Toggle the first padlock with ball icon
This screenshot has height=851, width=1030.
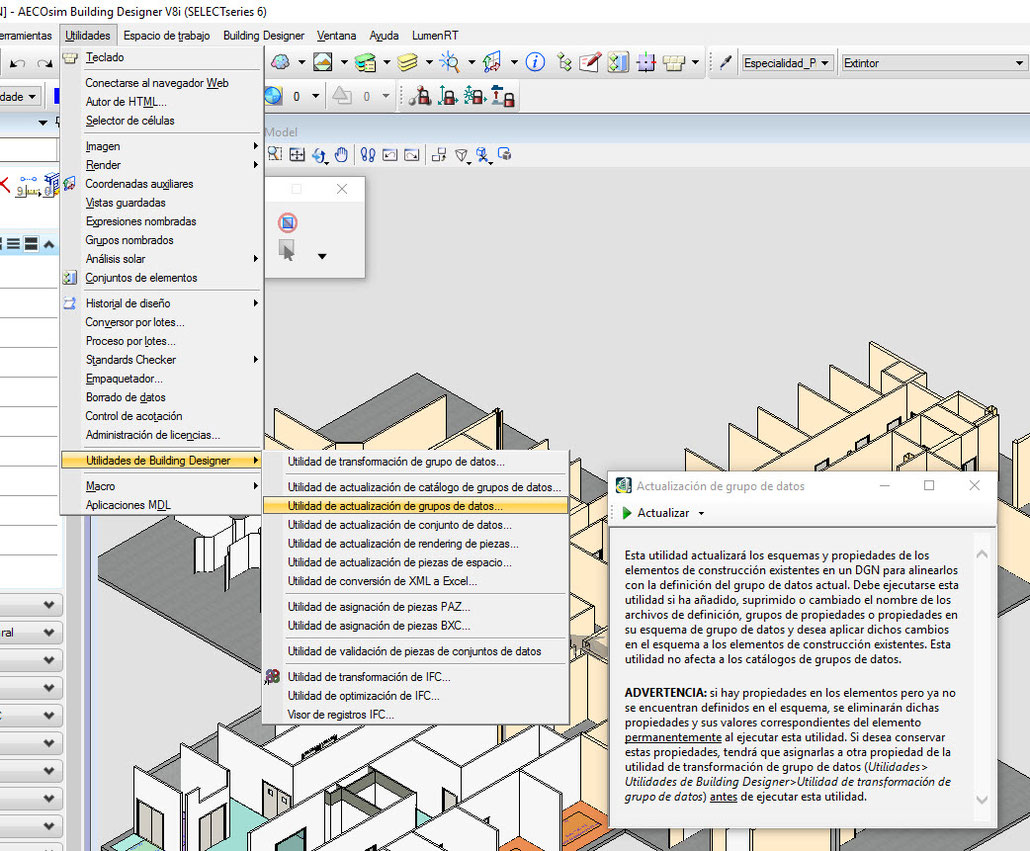420,97
